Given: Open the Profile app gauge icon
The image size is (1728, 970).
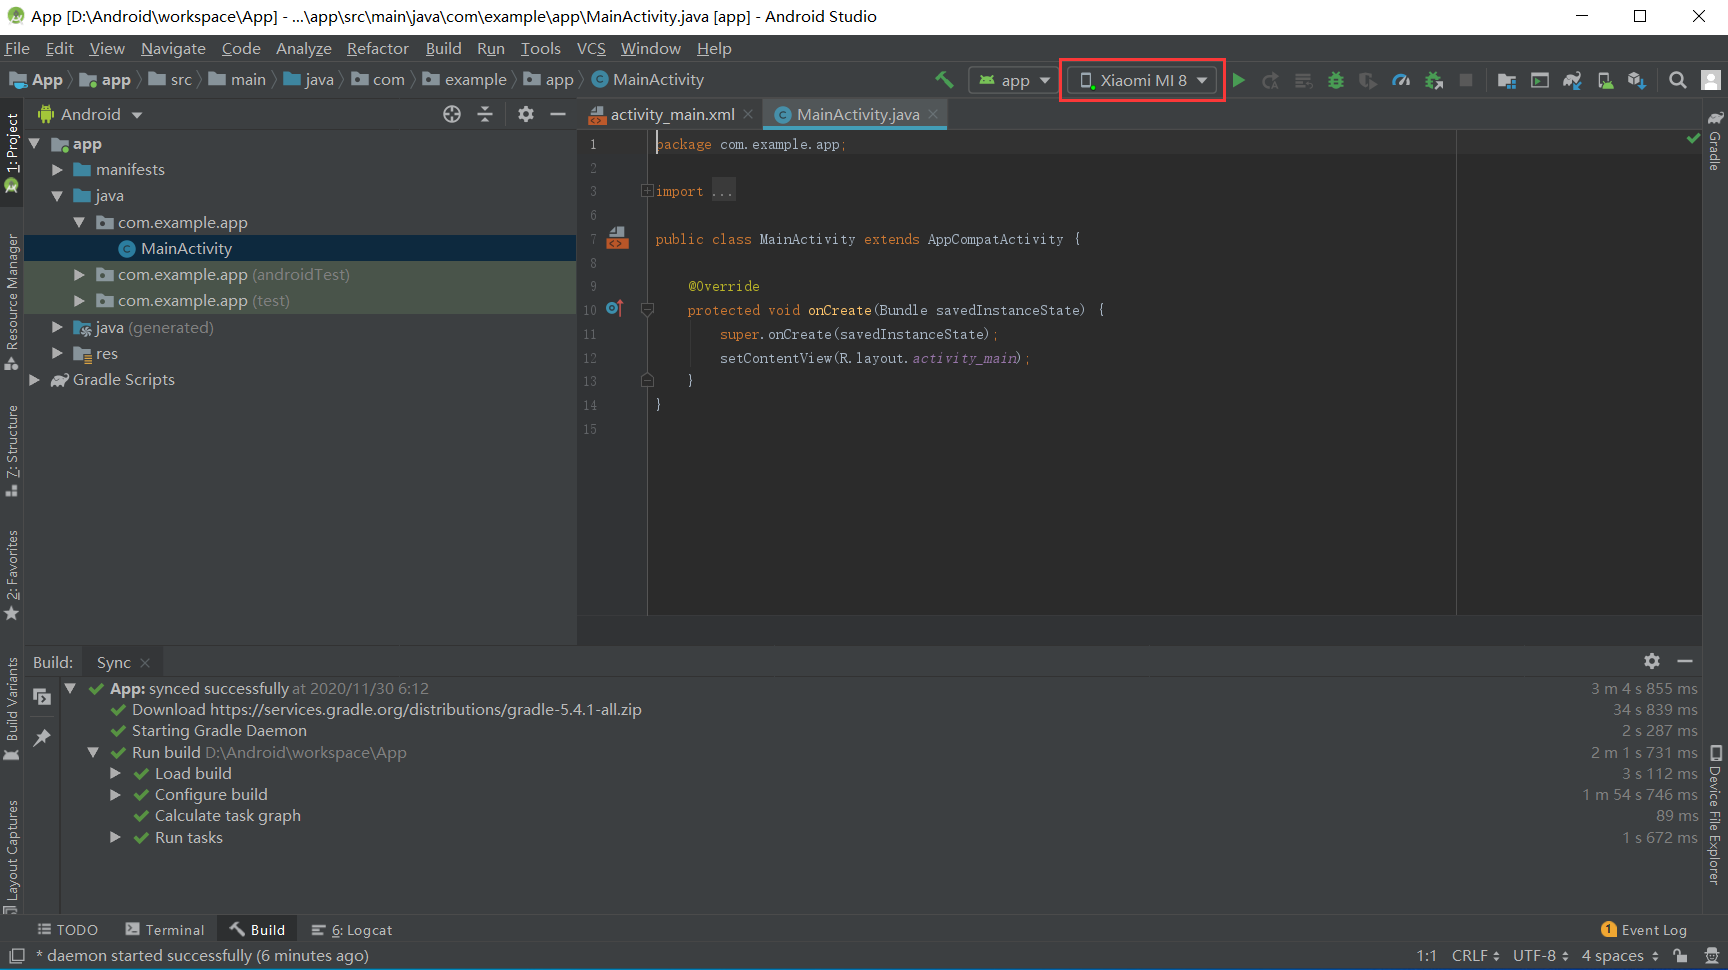Looking at the screenshot, I should (x=1401, y=80).
